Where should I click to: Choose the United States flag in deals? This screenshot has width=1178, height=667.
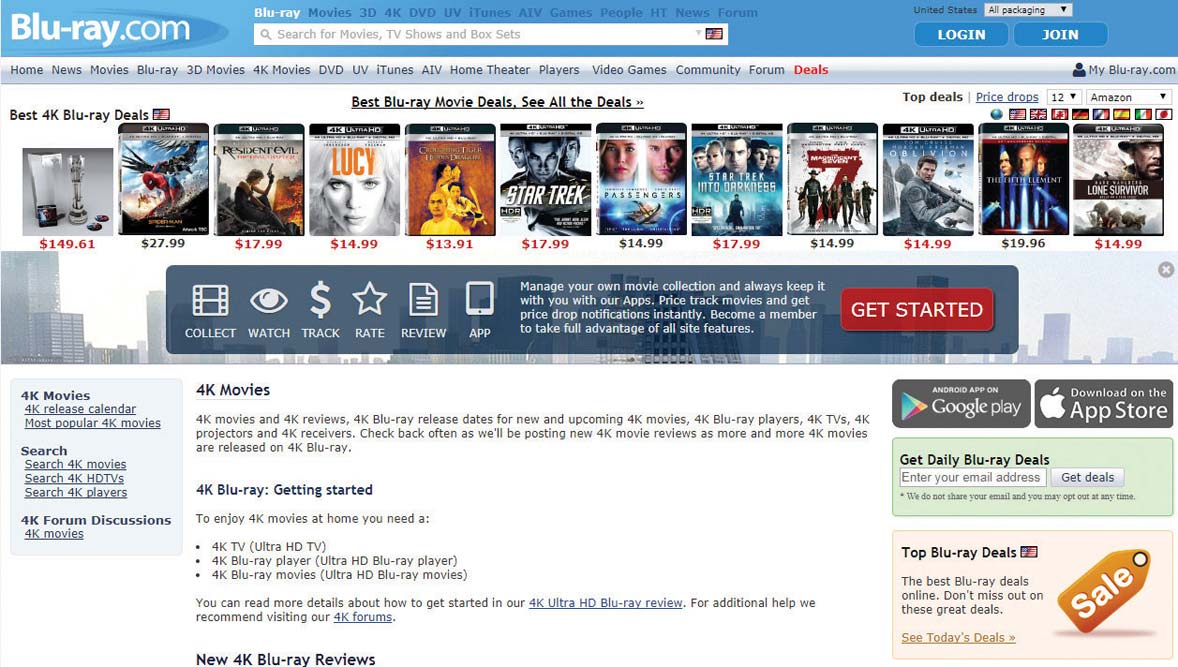point(1017,114)
